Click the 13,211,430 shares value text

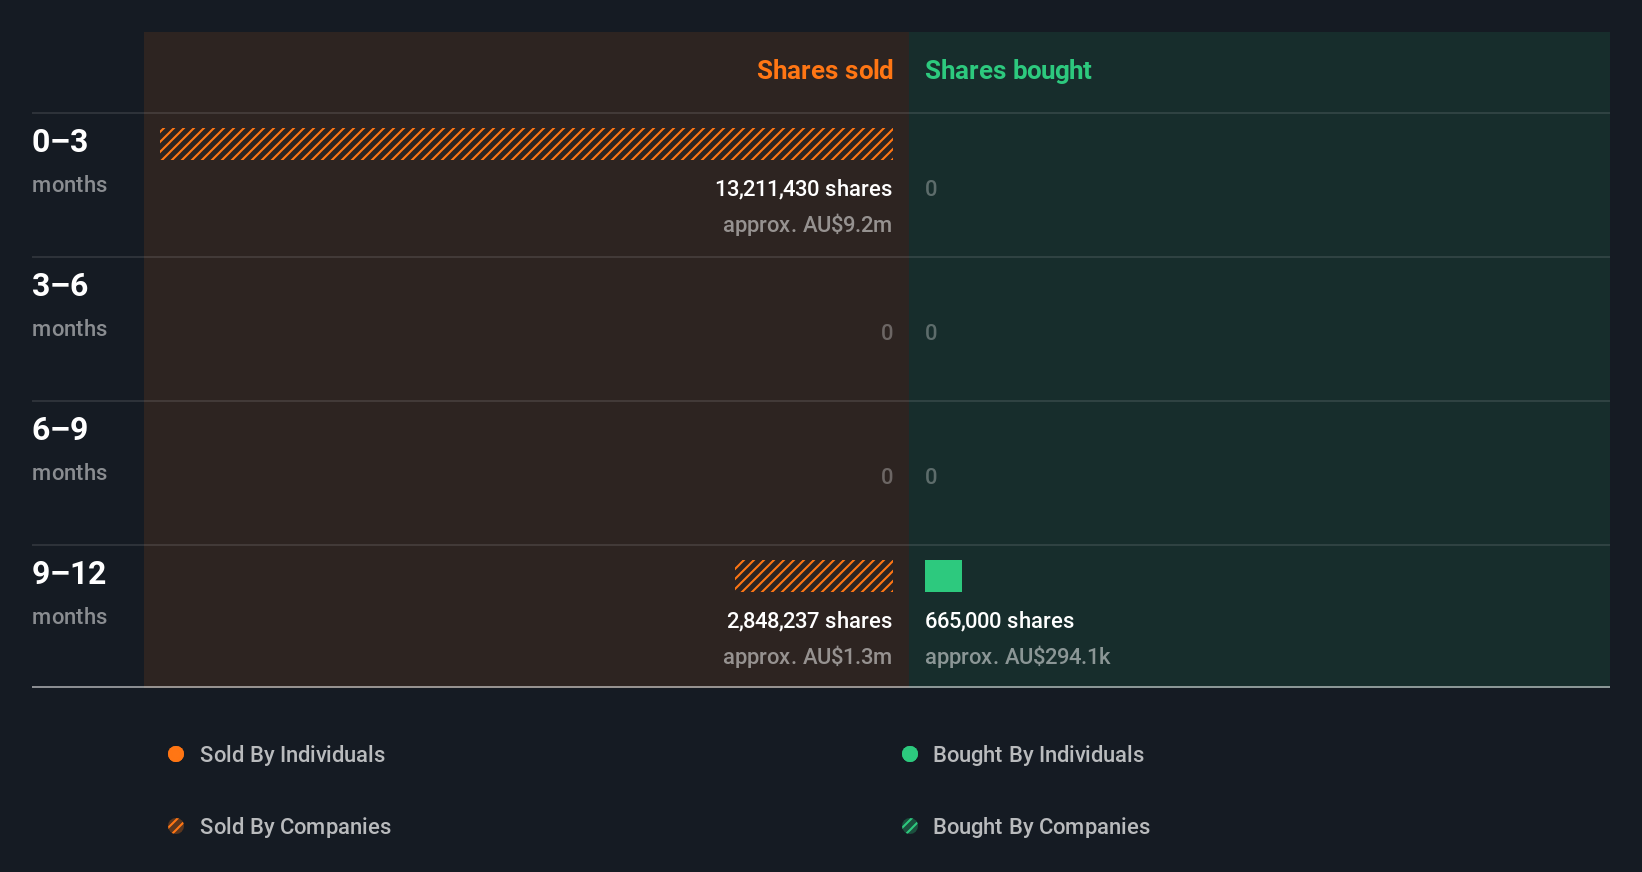[x=803, y=188]
